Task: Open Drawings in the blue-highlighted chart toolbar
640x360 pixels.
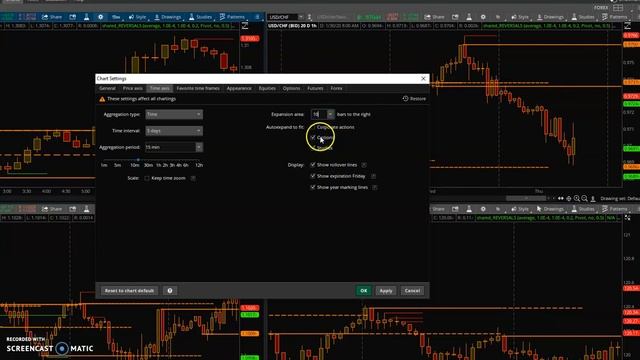Action: tap(167, 17)
